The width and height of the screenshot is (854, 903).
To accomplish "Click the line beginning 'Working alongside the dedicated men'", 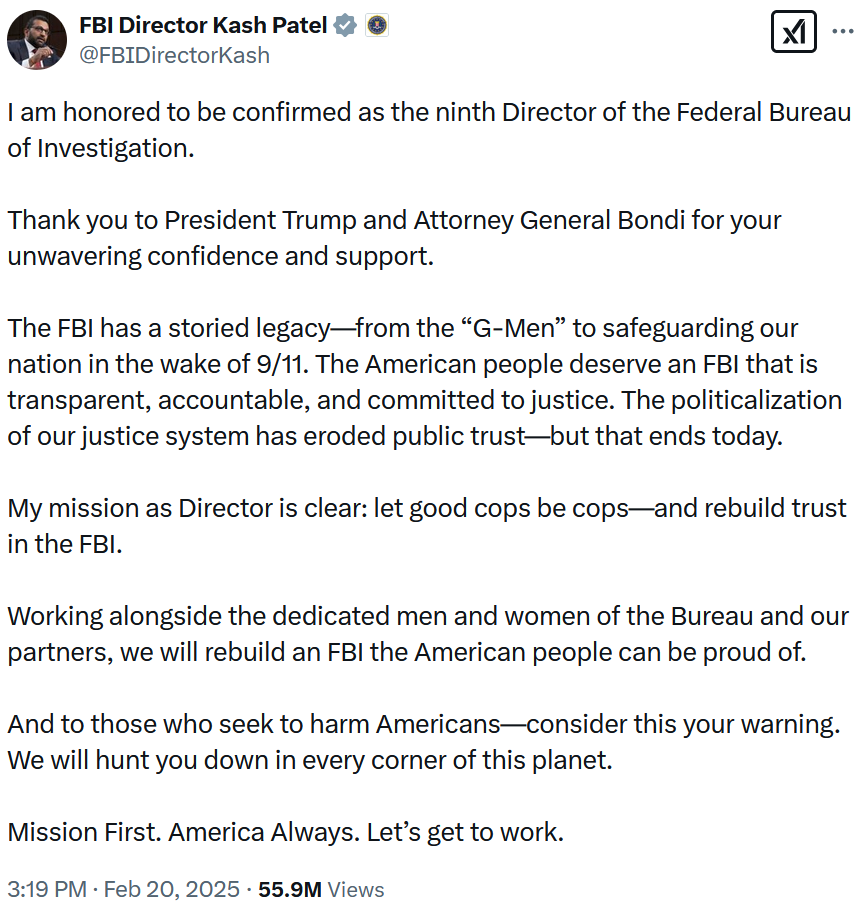I will click(x=428, y=616).
